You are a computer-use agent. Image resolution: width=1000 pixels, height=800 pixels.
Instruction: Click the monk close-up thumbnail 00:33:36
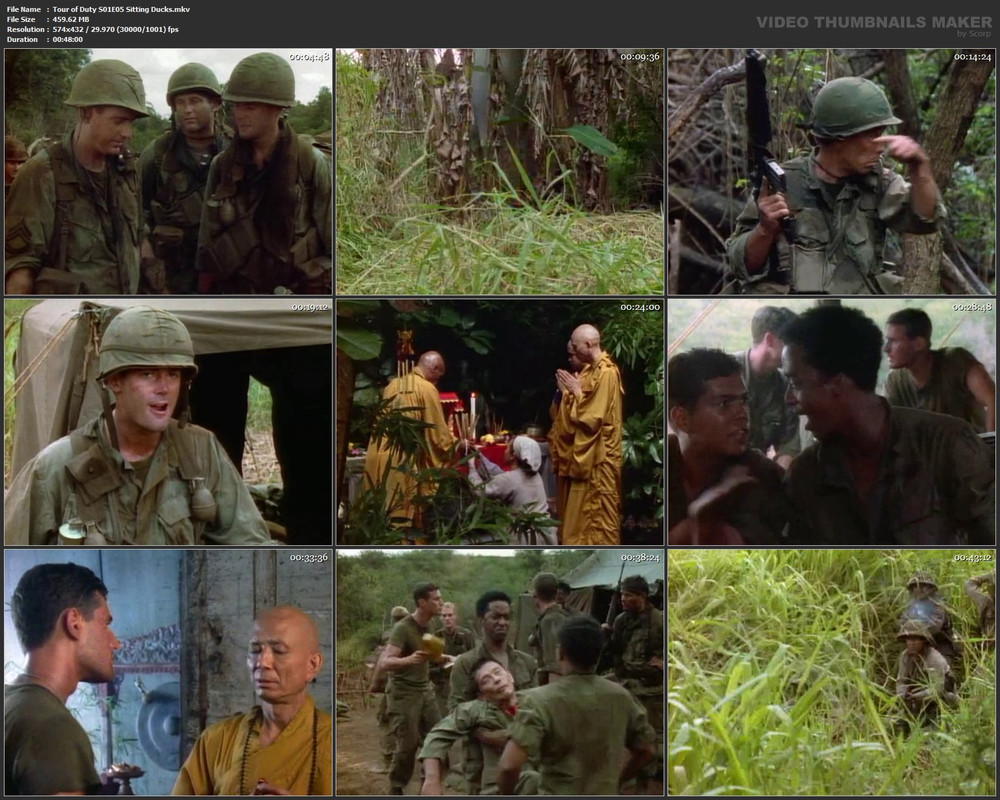(x=168, y=672)
